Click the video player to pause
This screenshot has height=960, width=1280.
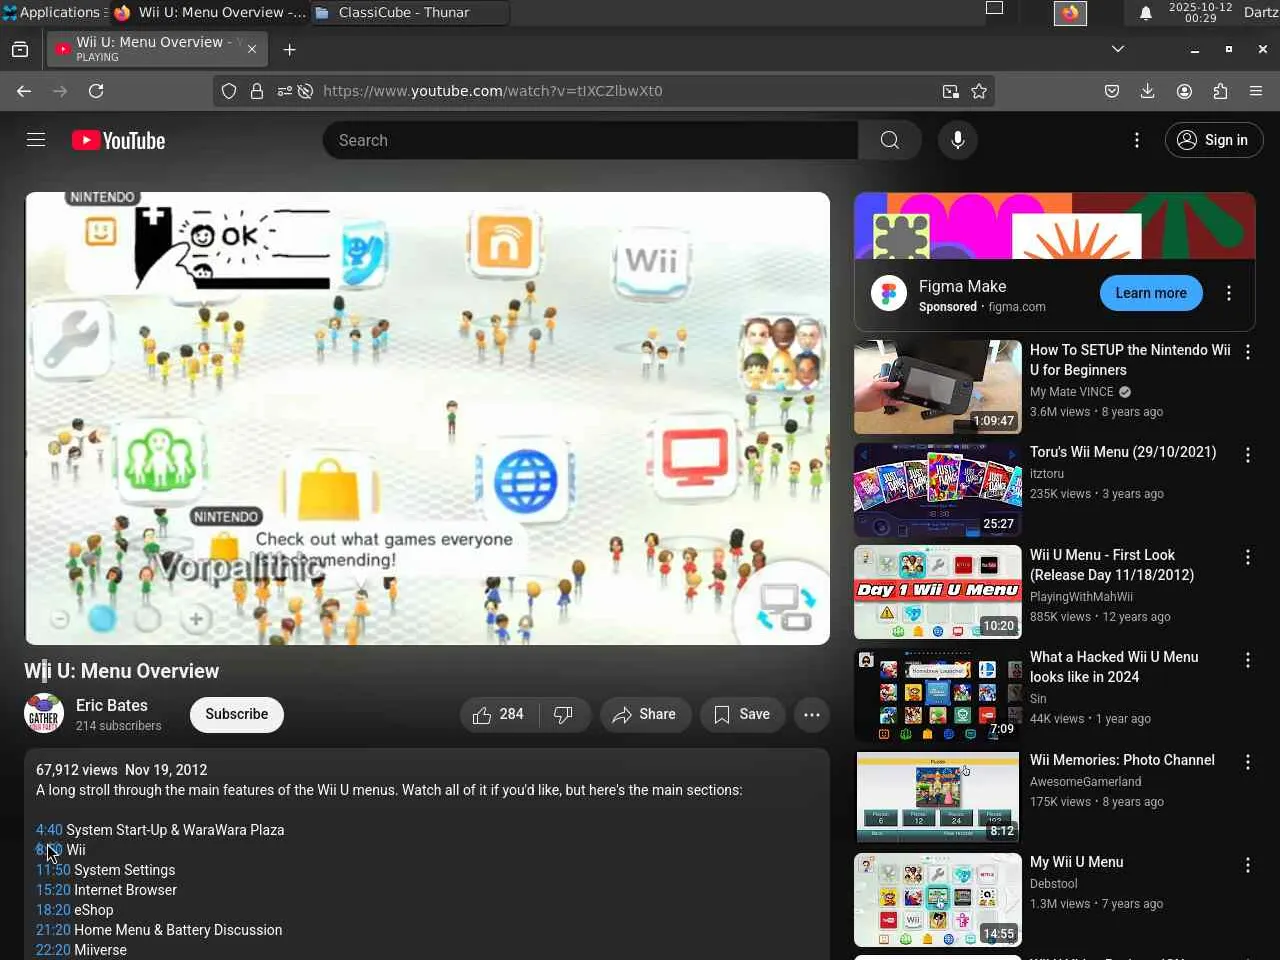(x=427, y=418)
